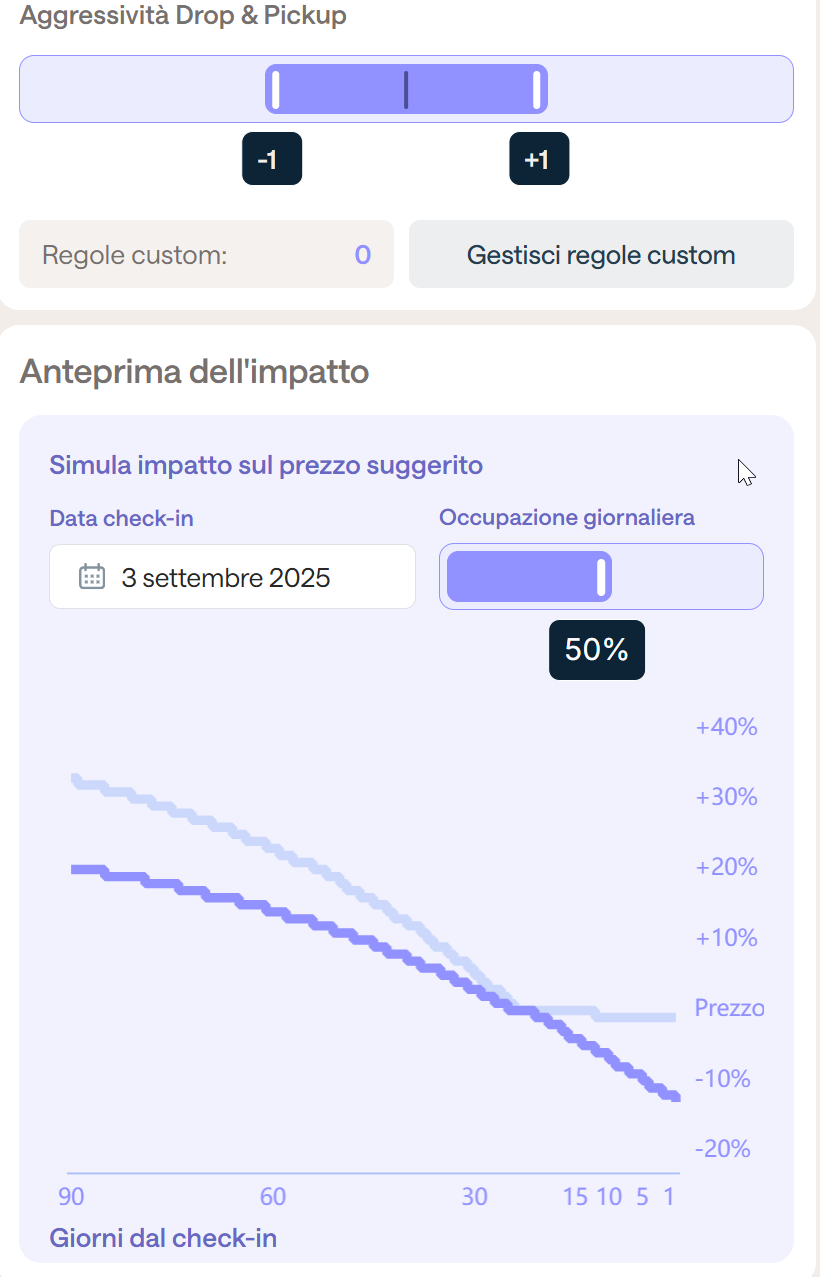Click the Gestisci regole custom button

click(x=601, y=255)
